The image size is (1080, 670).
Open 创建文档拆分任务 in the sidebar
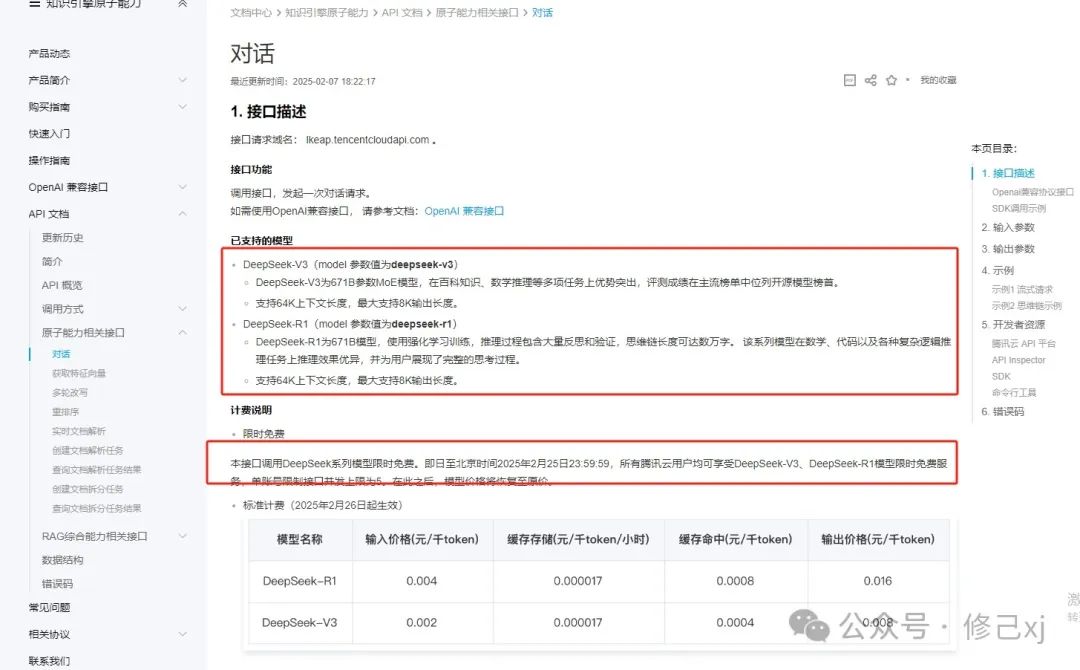(87, 489)
